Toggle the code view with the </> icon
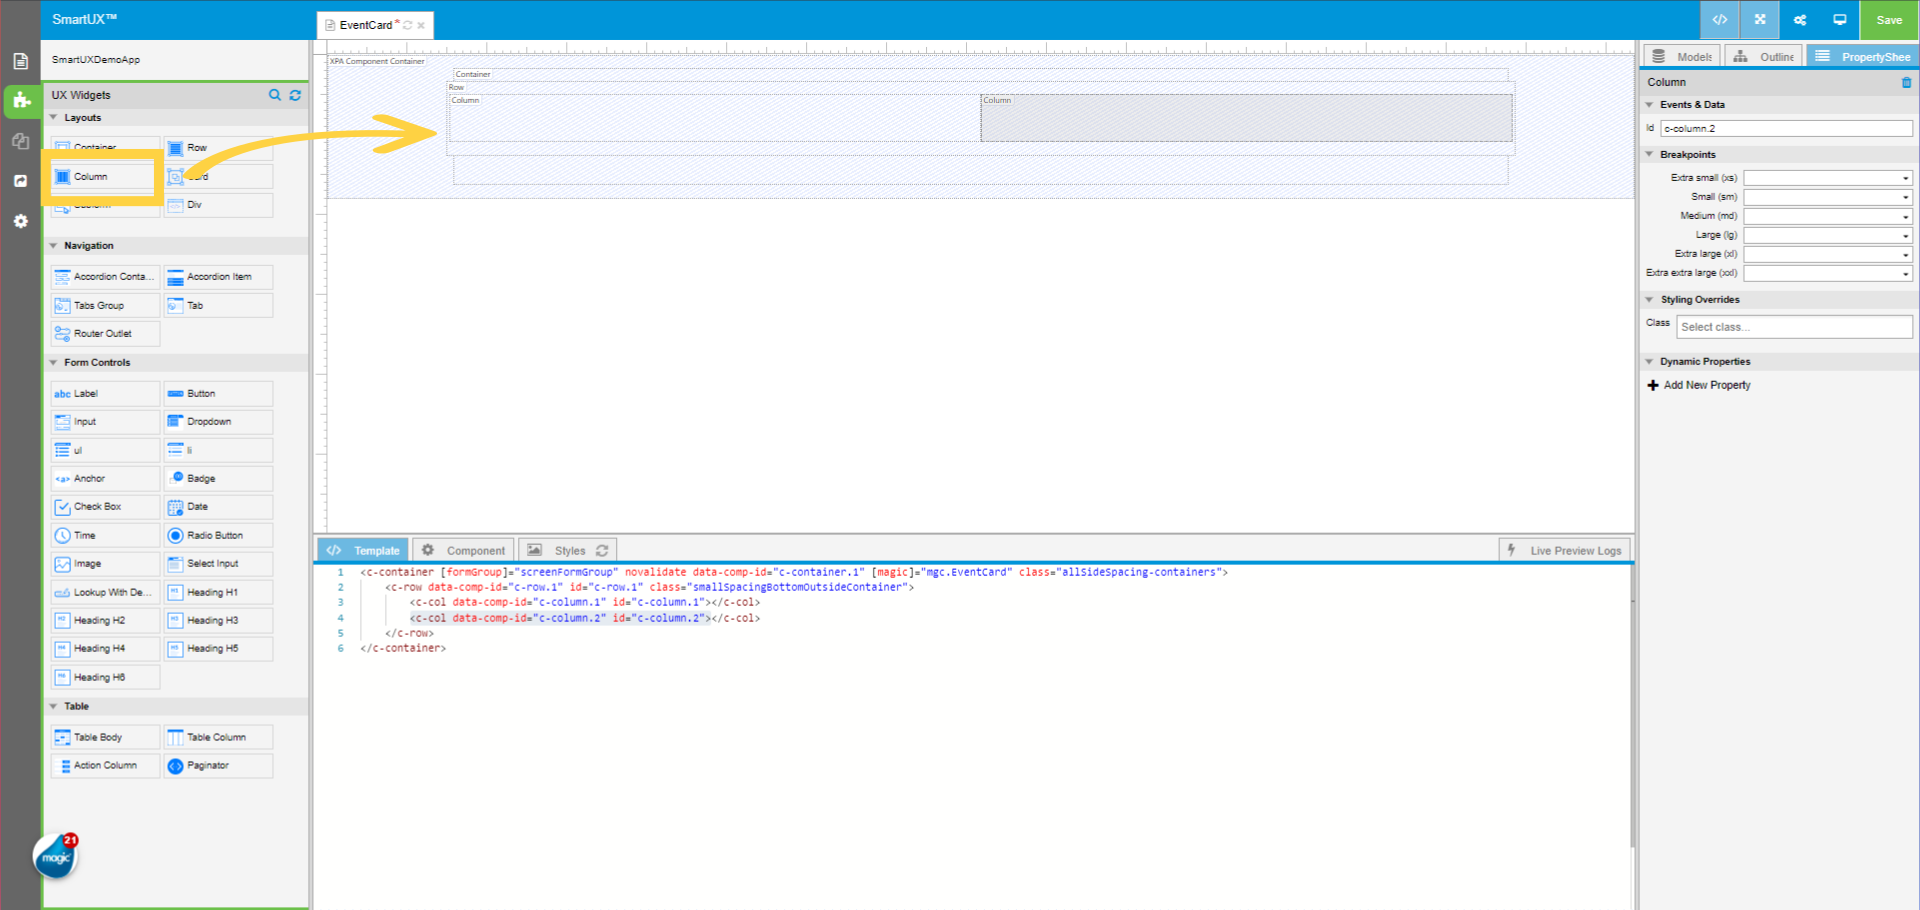This screenshot has height=910, width=1920. tap(1719, 20)
